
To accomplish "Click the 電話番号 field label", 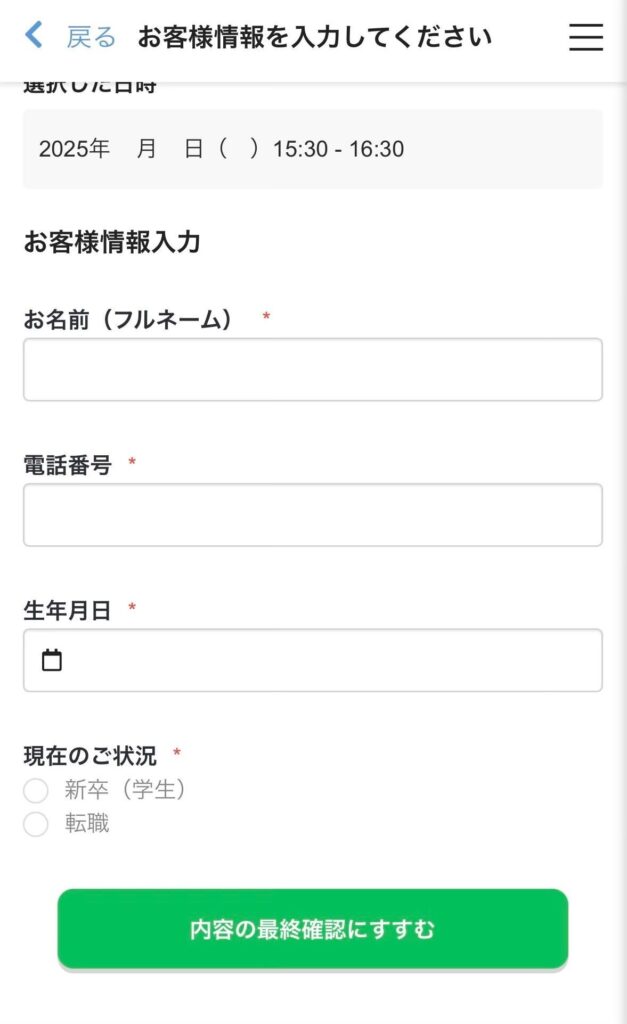I will tap(67, 464).
